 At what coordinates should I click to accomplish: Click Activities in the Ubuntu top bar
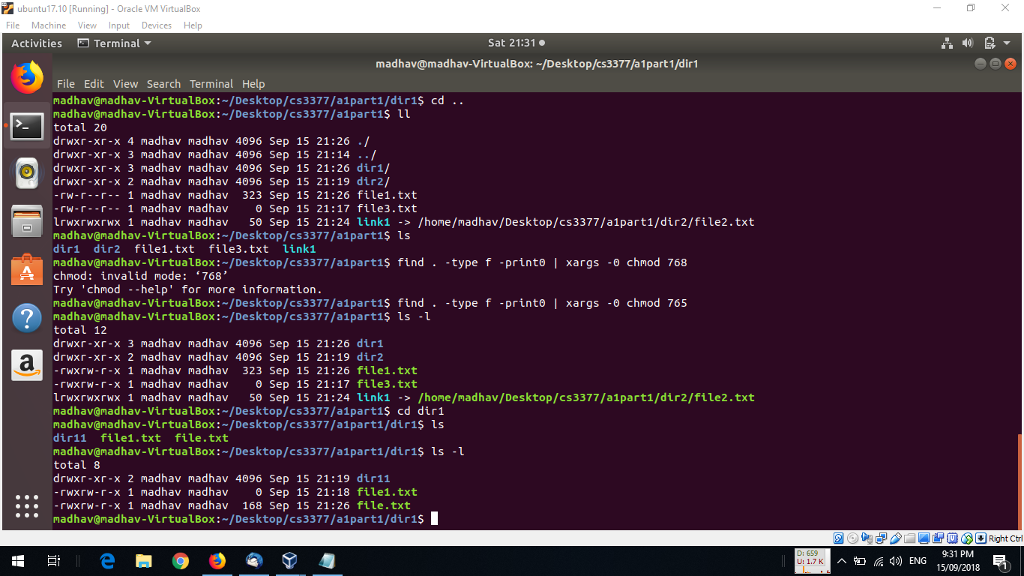coord(37,42)
